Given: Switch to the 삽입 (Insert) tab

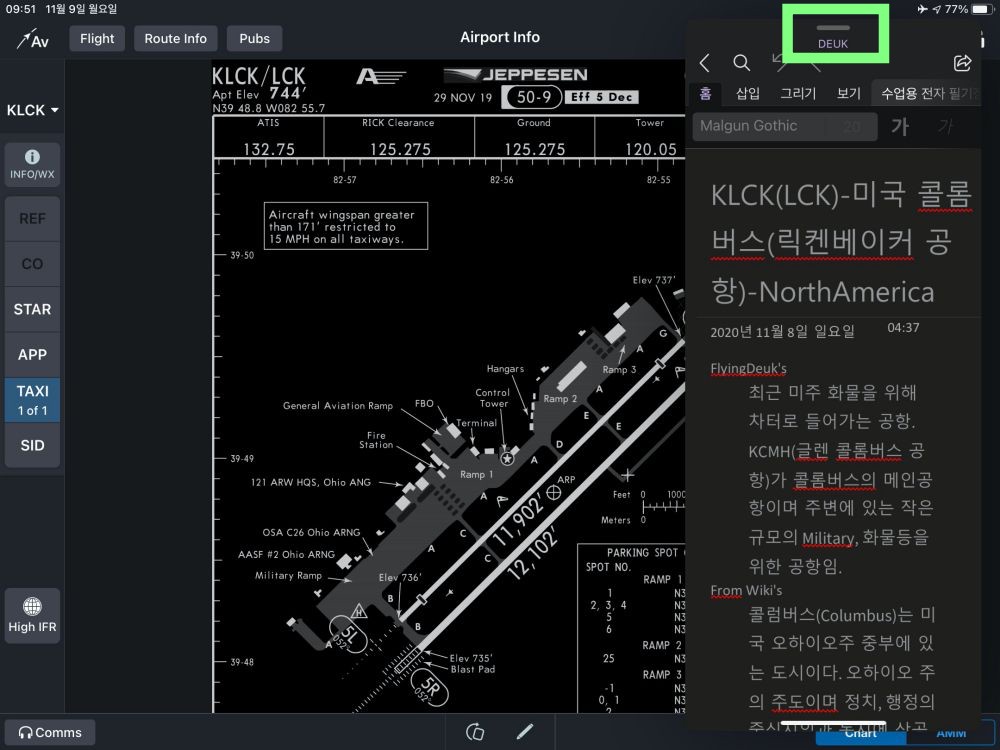Looking at the screenshot, I should [748, 94].
